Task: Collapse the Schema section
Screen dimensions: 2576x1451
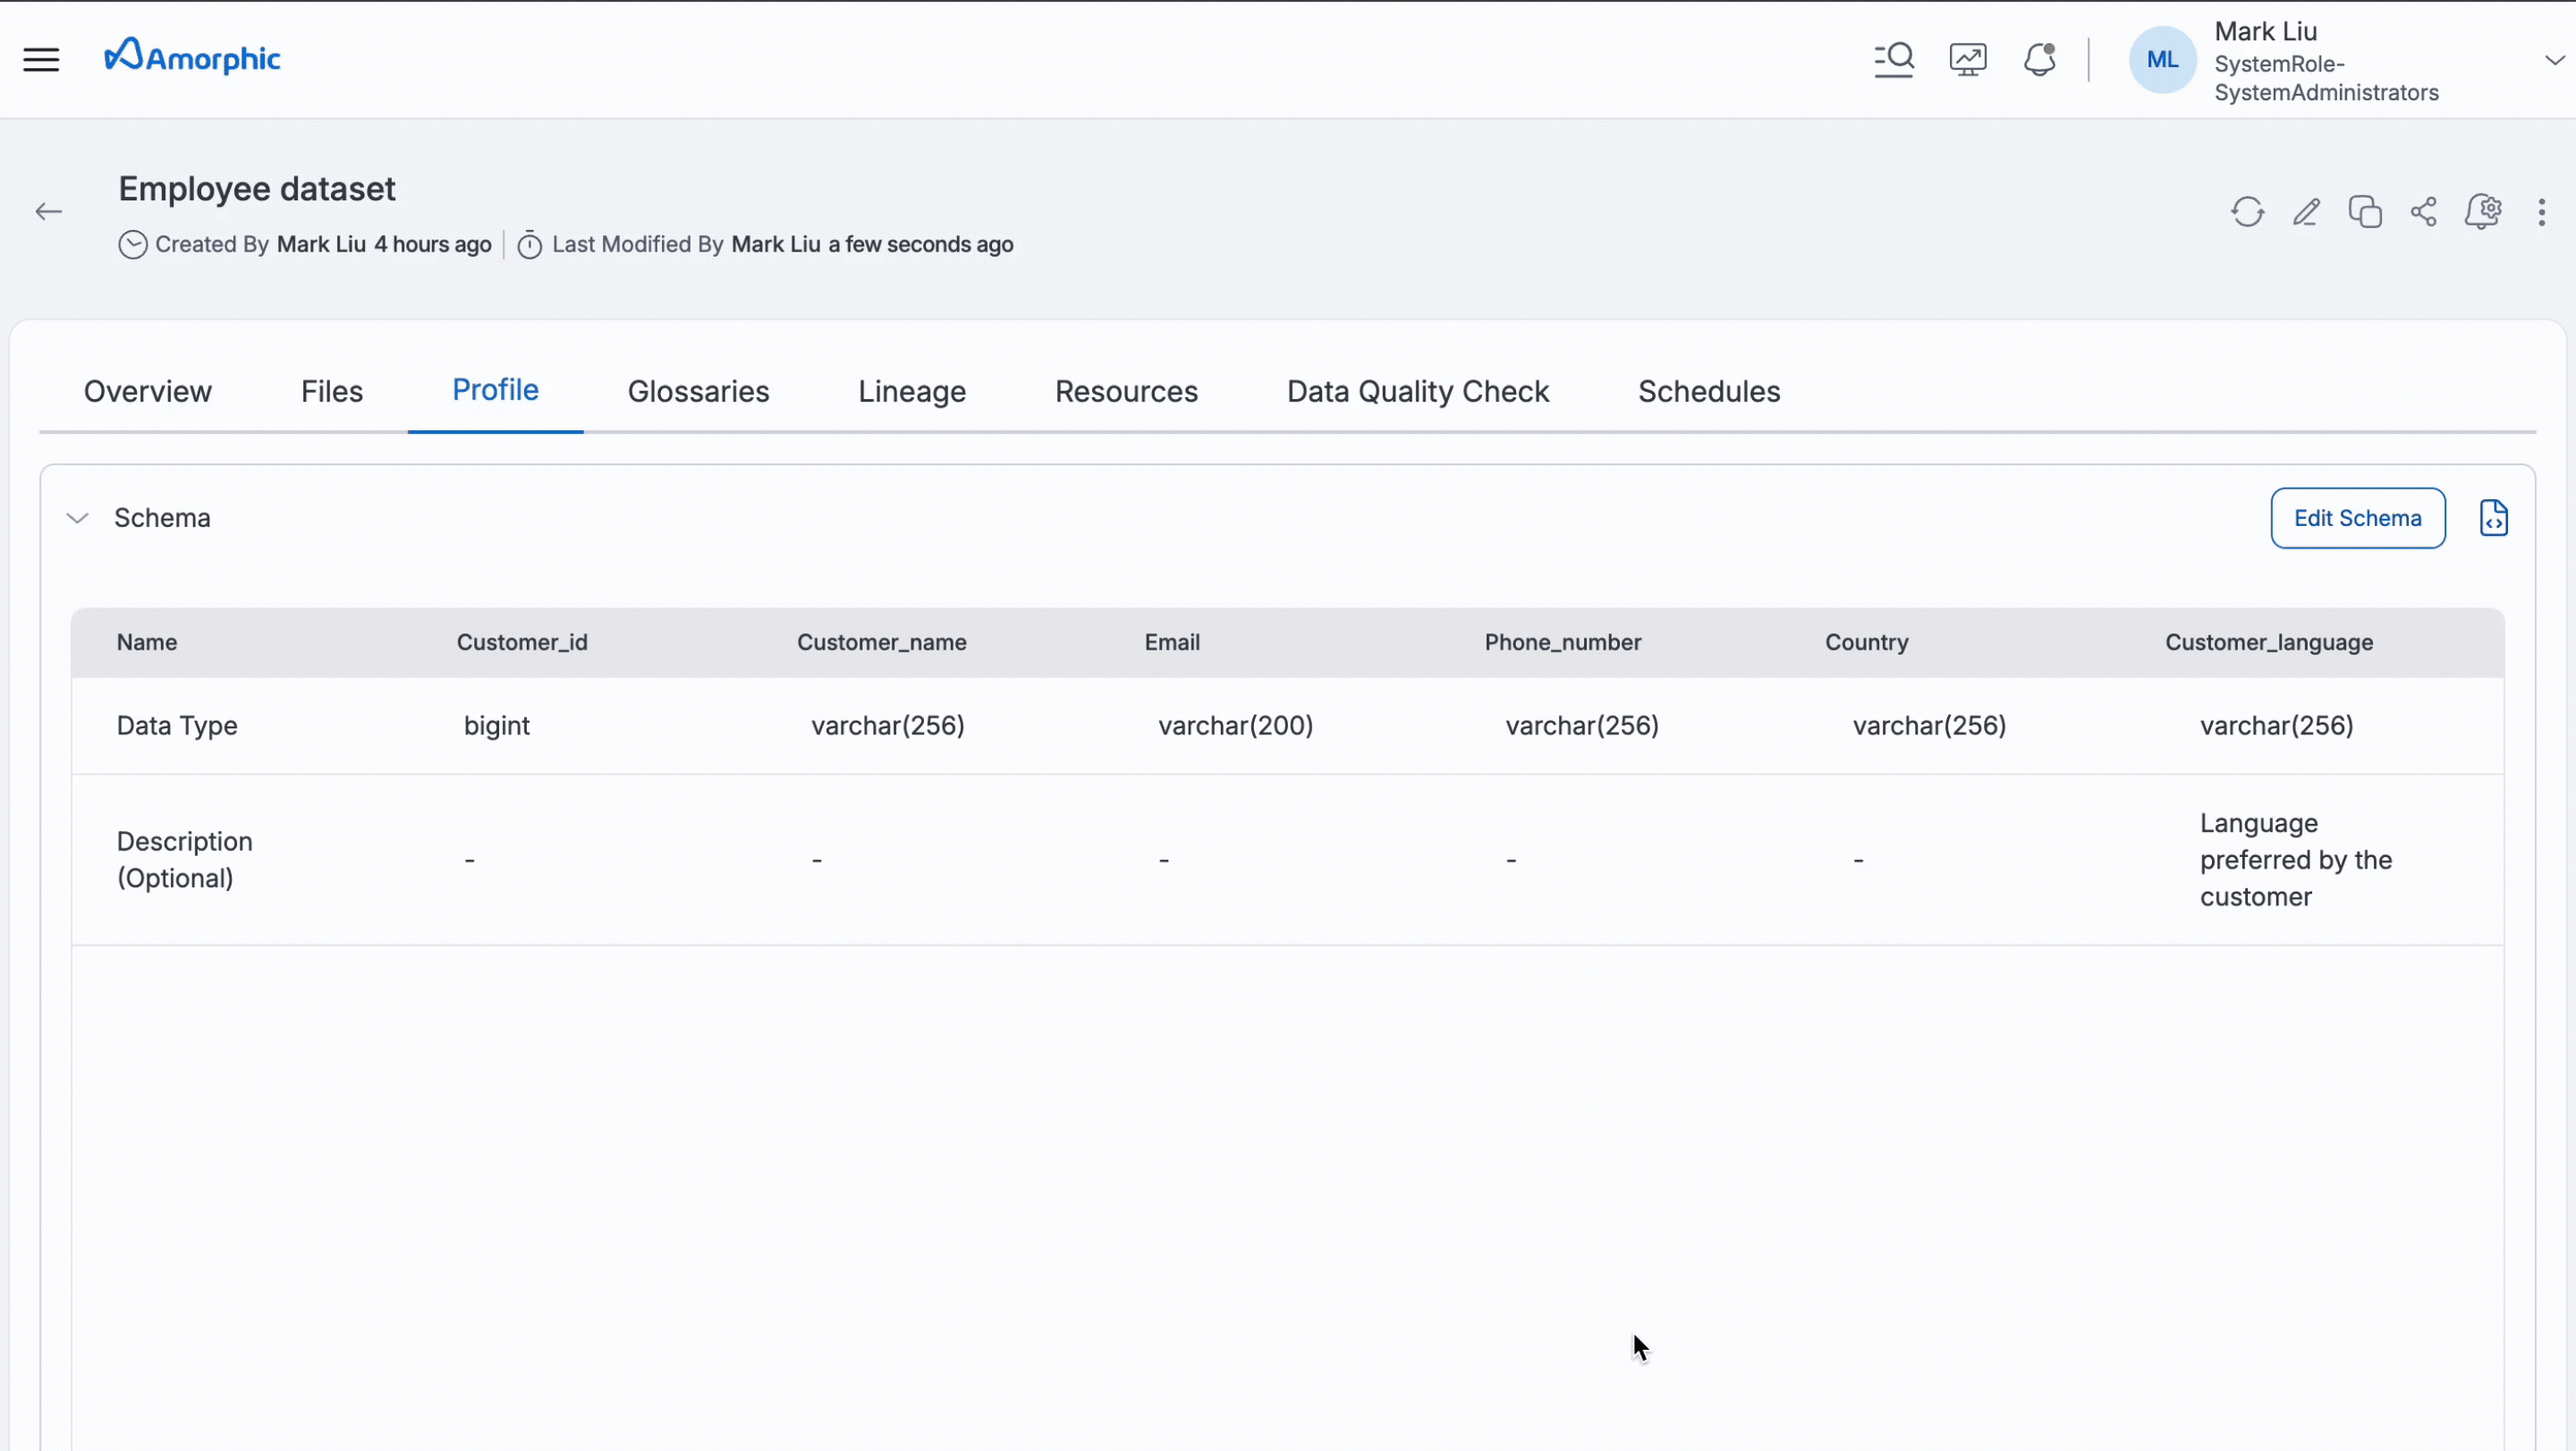Action: 77,518
